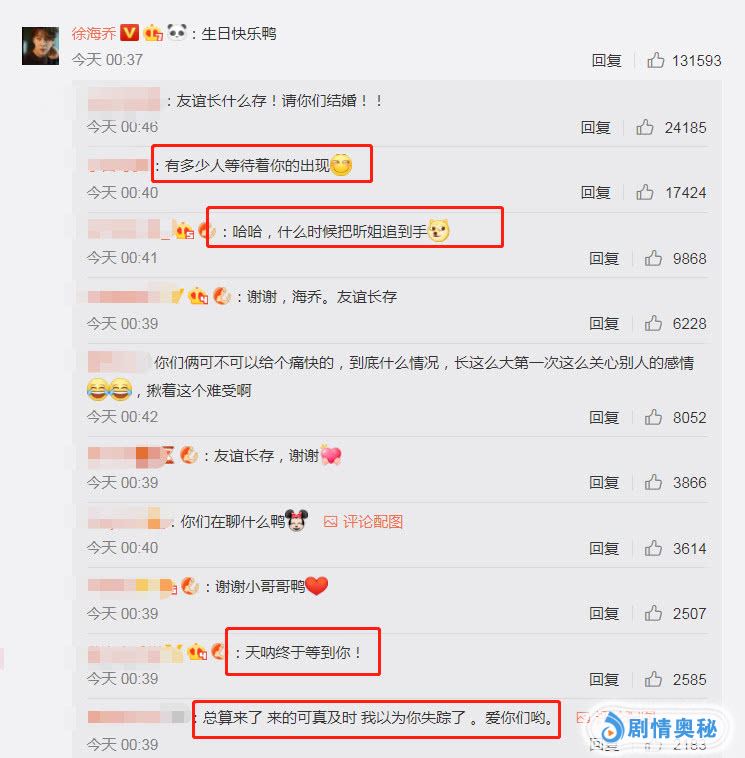Click thumbs-up icon beside 6228

point(653,323)
